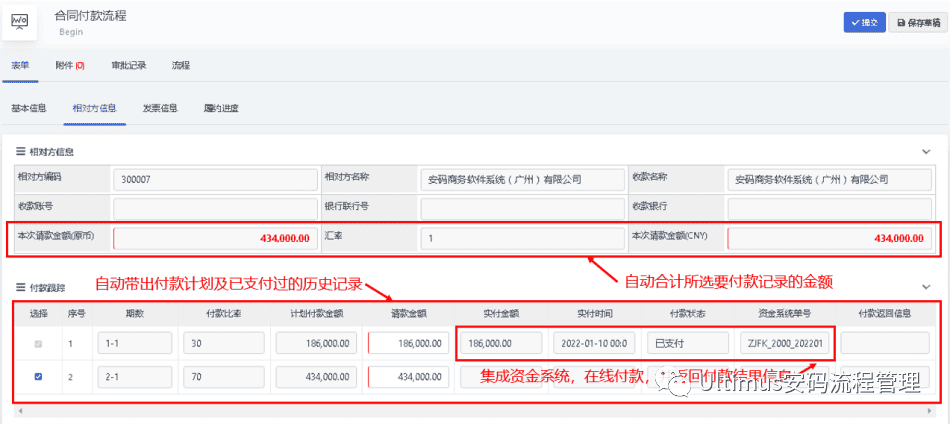Collapse the 相对方信息 section with its chevron

926,152
